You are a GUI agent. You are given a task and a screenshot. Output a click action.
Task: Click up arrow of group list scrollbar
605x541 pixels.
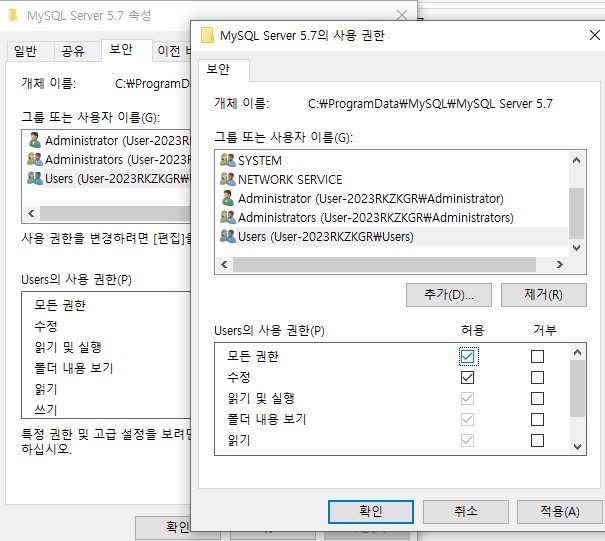[576, 160]
